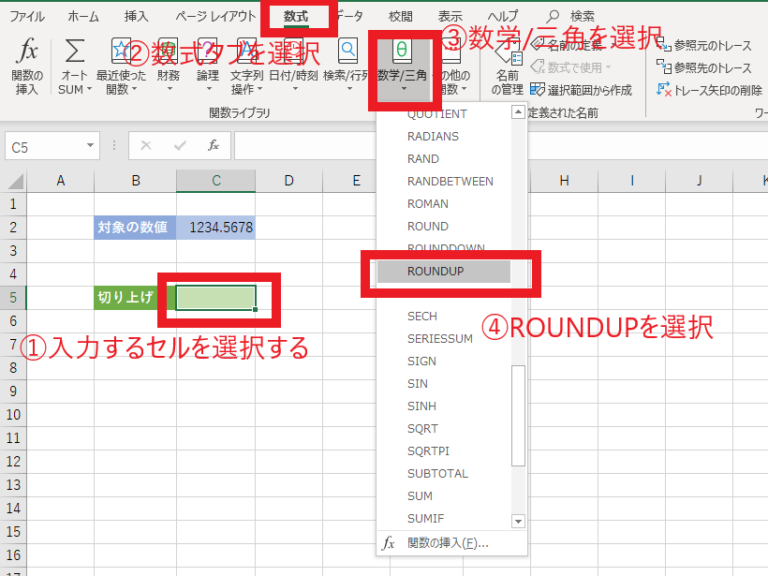Switch to the Help (ヘルプ) tab

(503, 17)
